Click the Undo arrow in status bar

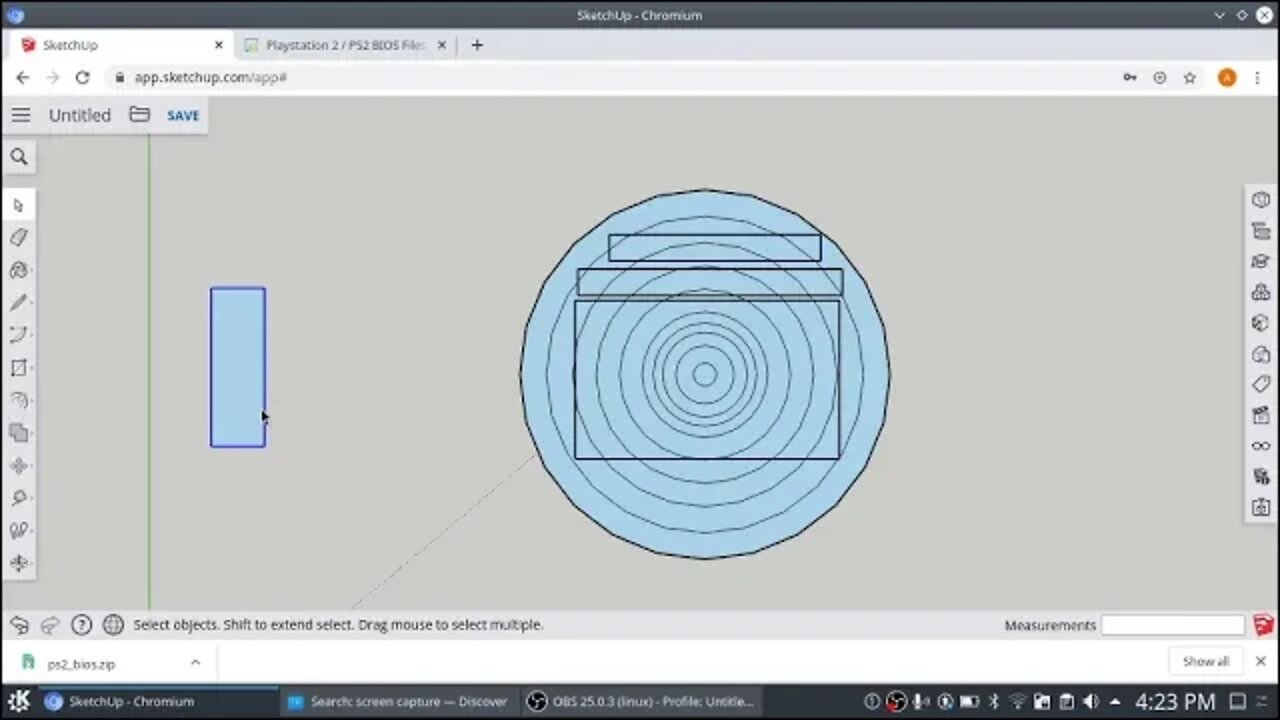(19, 625)
